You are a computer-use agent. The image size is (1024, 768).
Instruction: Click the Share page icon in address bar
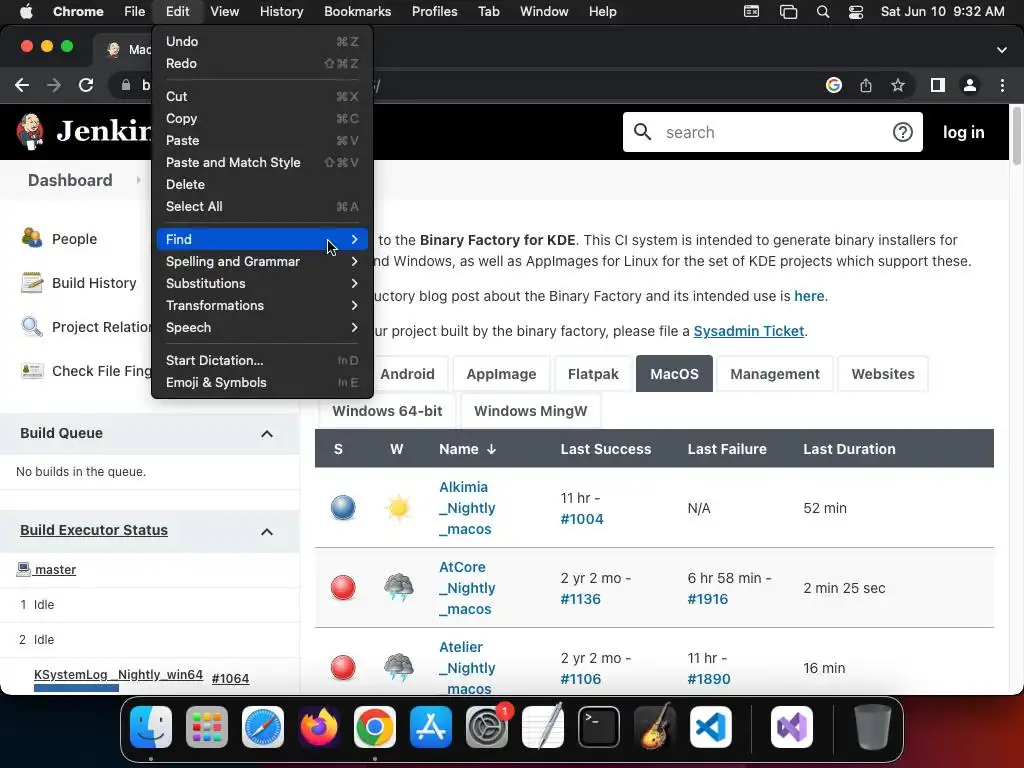click(866, 85)
